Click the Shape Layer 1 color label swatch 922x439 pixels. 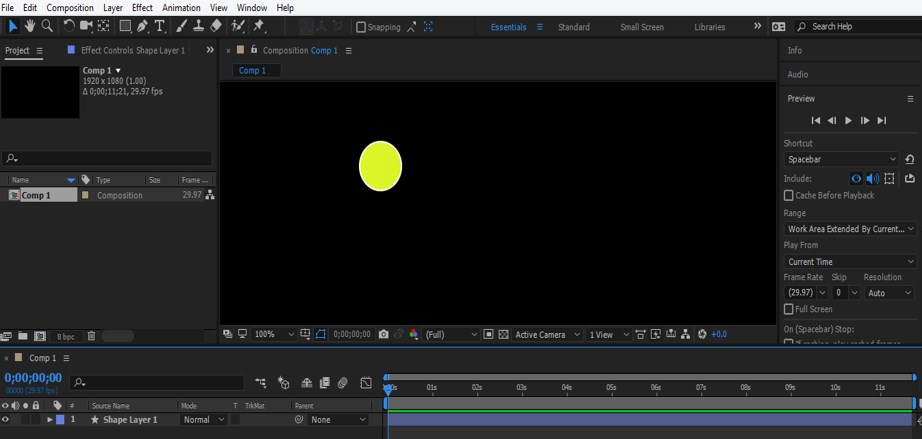coord(60,420)
